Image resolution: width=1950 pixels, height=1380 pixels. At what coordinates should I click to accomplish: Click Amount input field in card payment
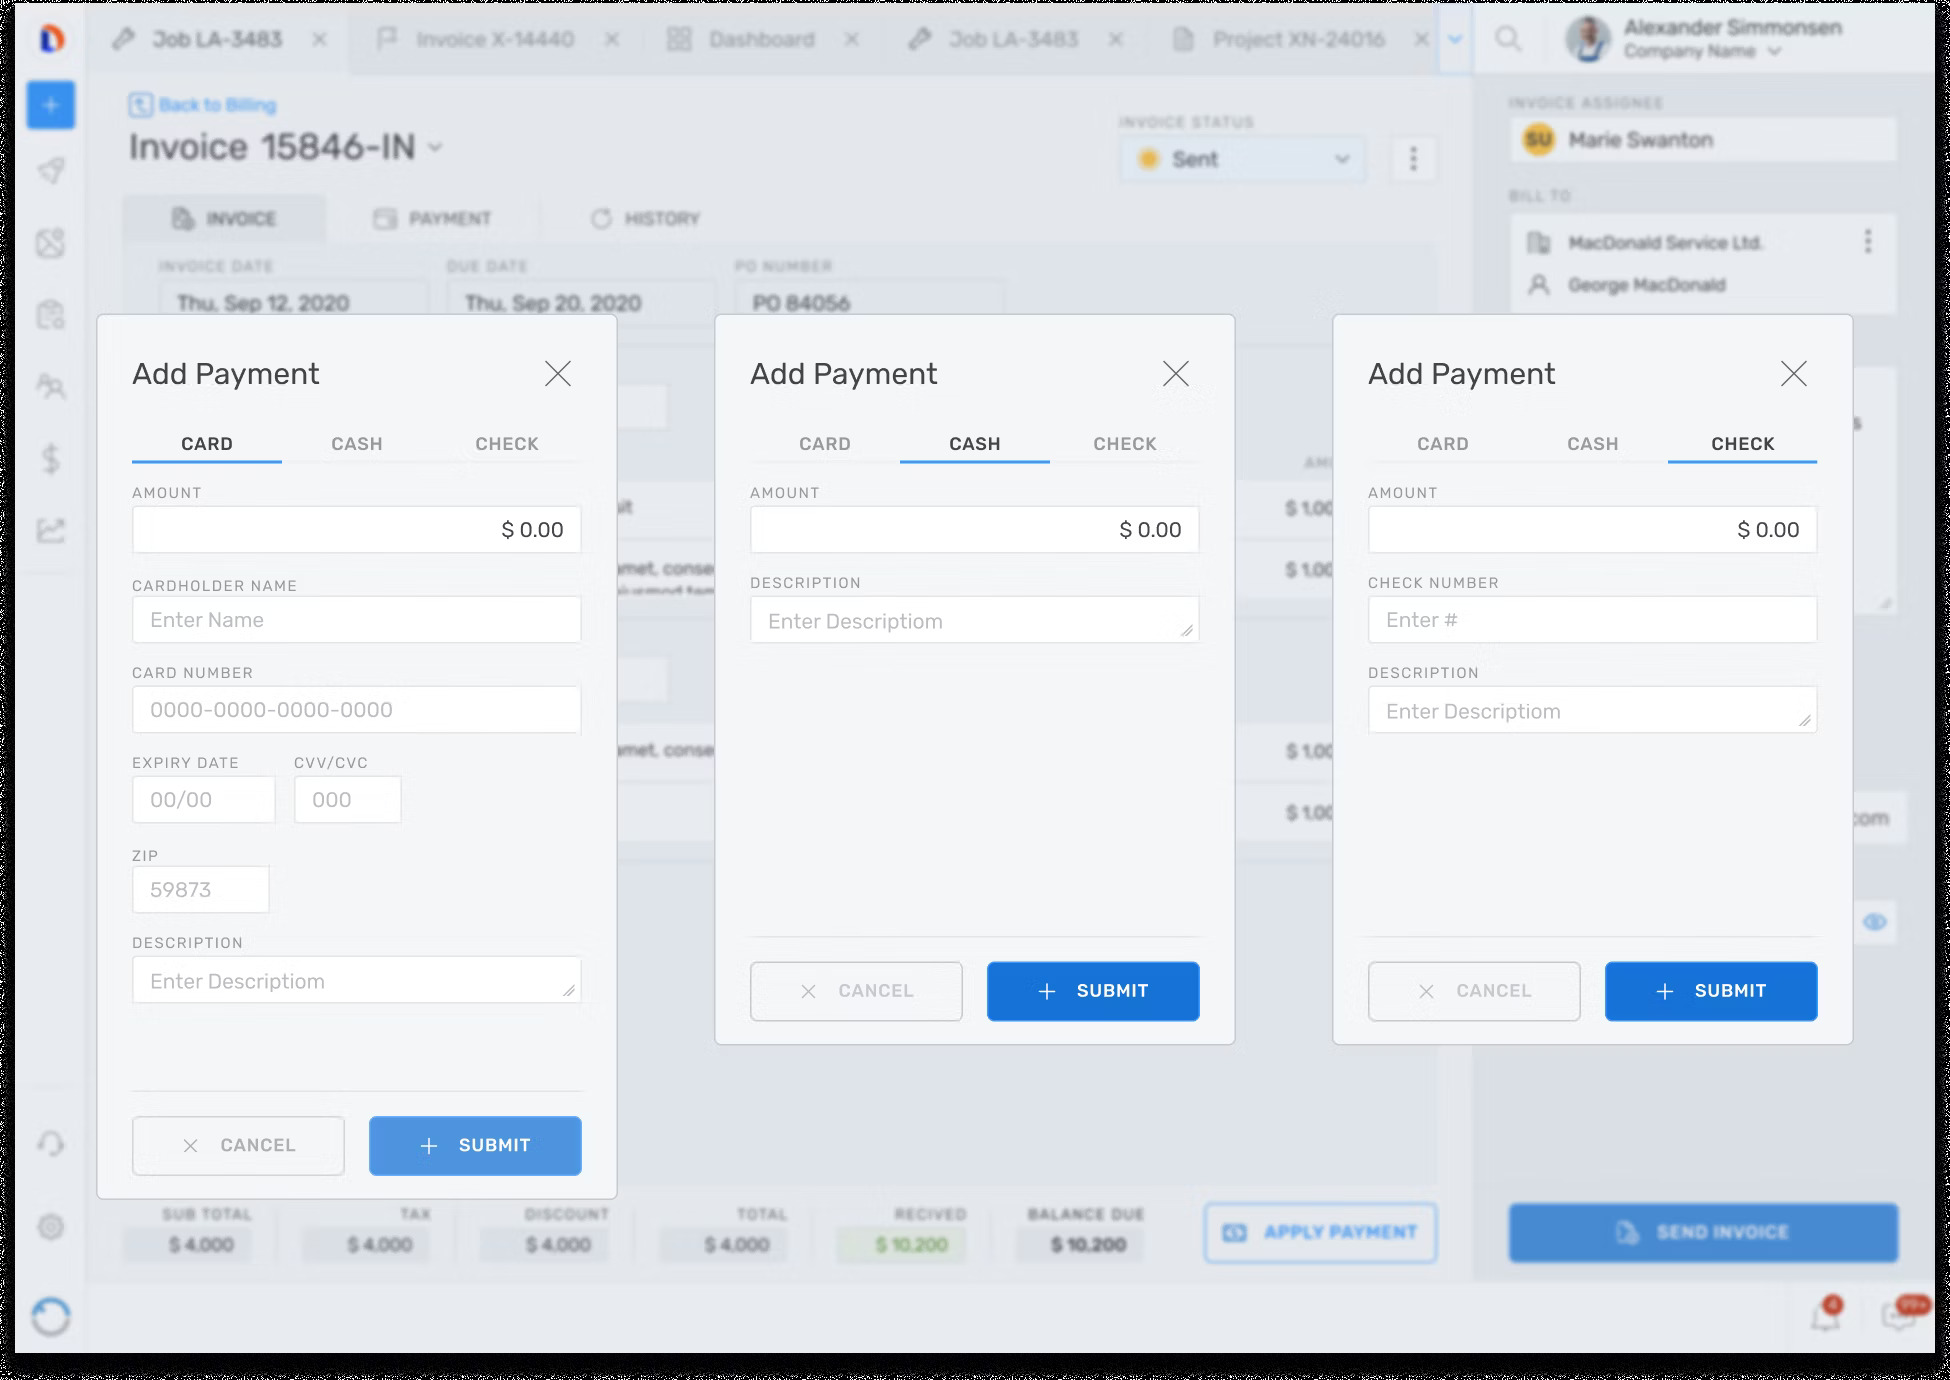coord(357,530)
